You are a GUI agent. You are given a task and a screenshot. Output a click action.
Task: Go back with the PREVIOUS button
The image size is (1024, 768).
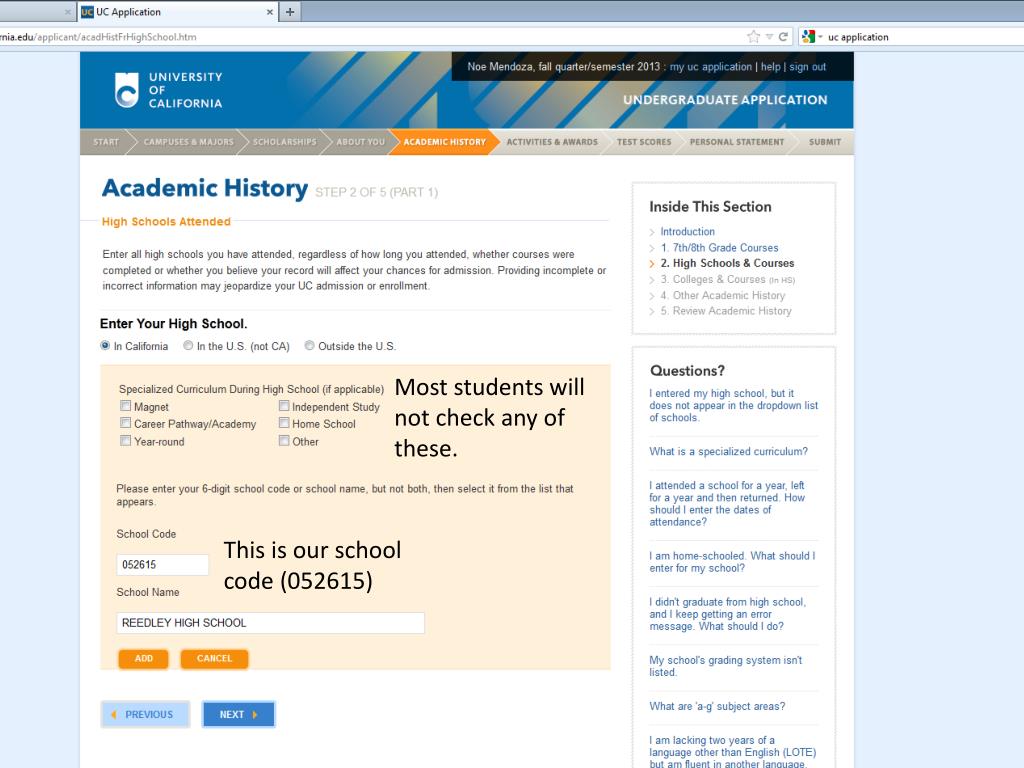pyautogui.click(x=146, y=714)
